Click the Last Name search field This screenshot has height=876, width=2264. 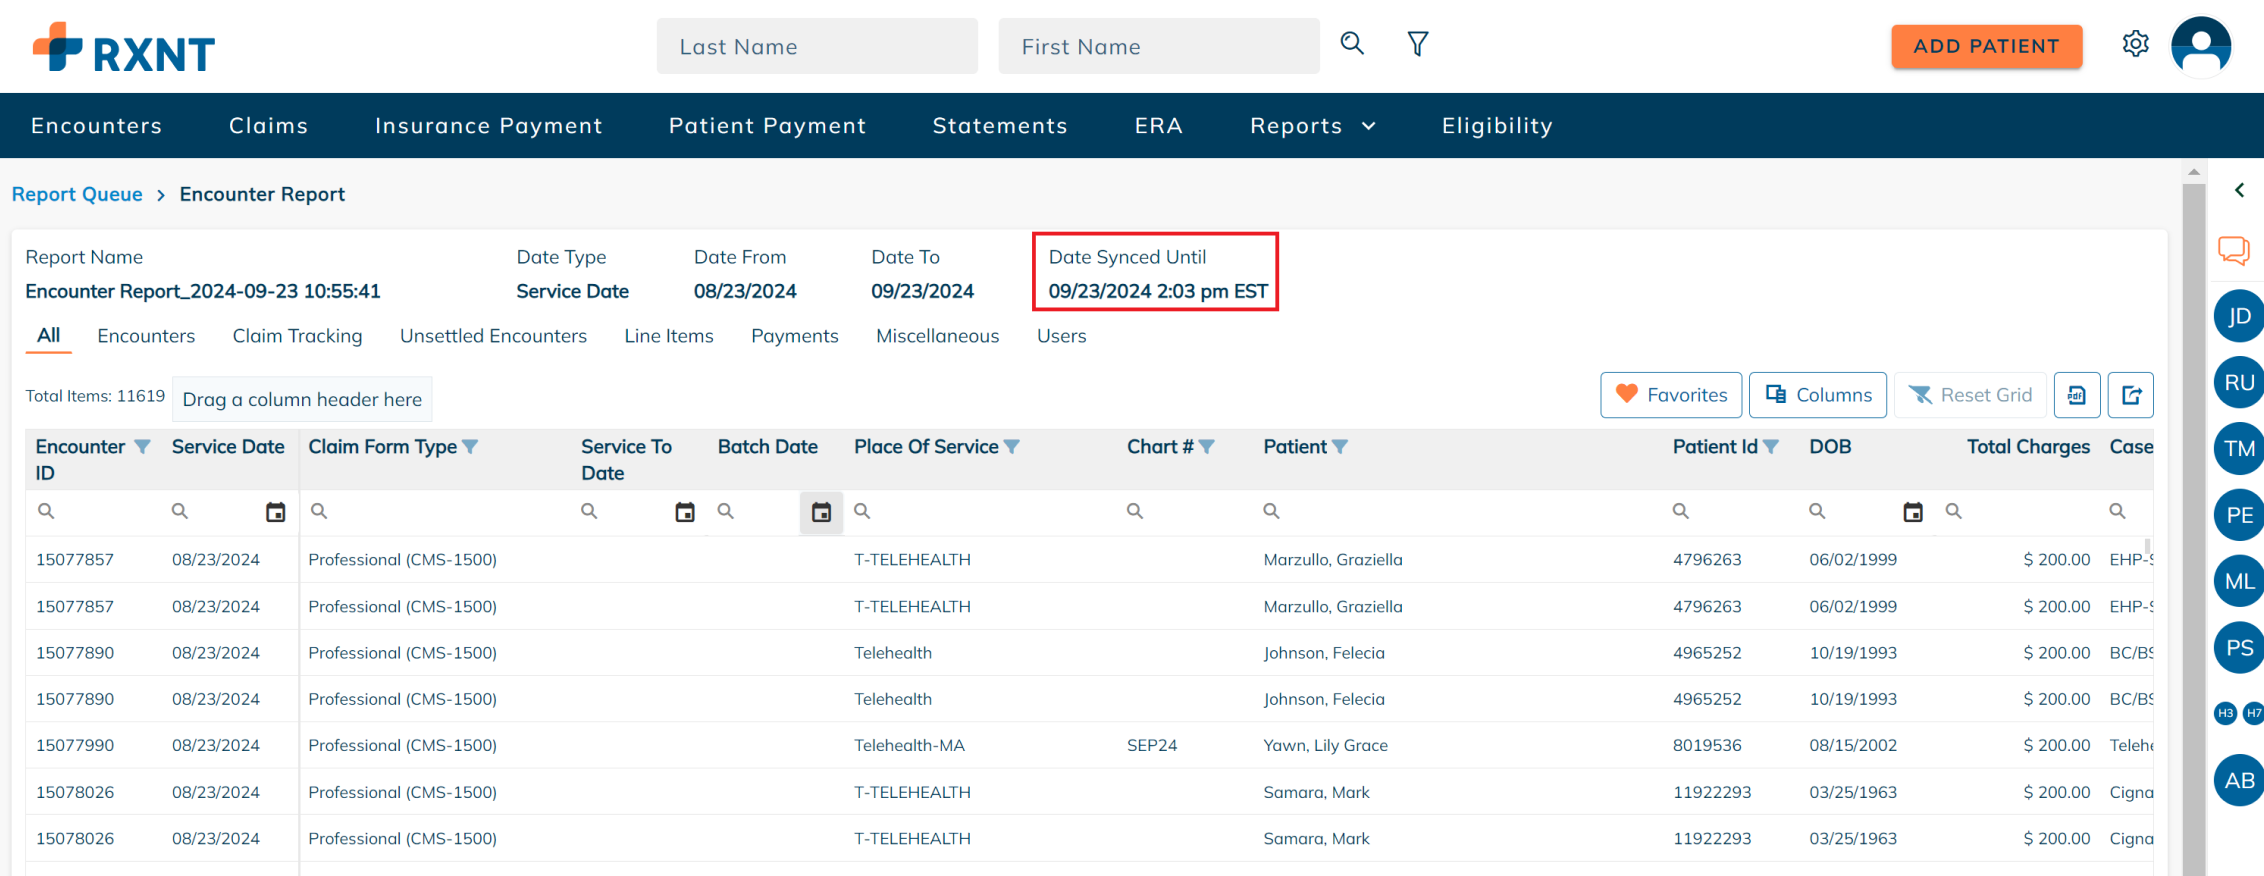(x=817, y=46)
